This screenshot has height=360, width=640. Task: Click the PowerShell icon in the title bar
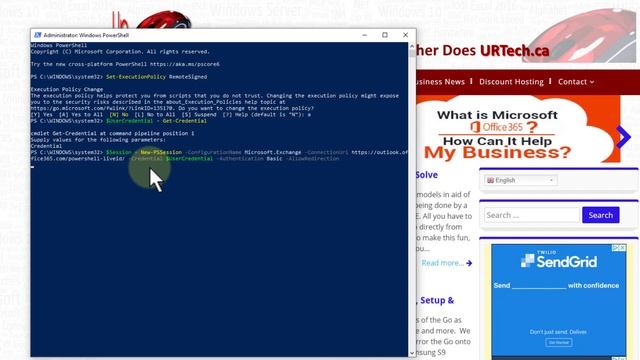[38, 35]
